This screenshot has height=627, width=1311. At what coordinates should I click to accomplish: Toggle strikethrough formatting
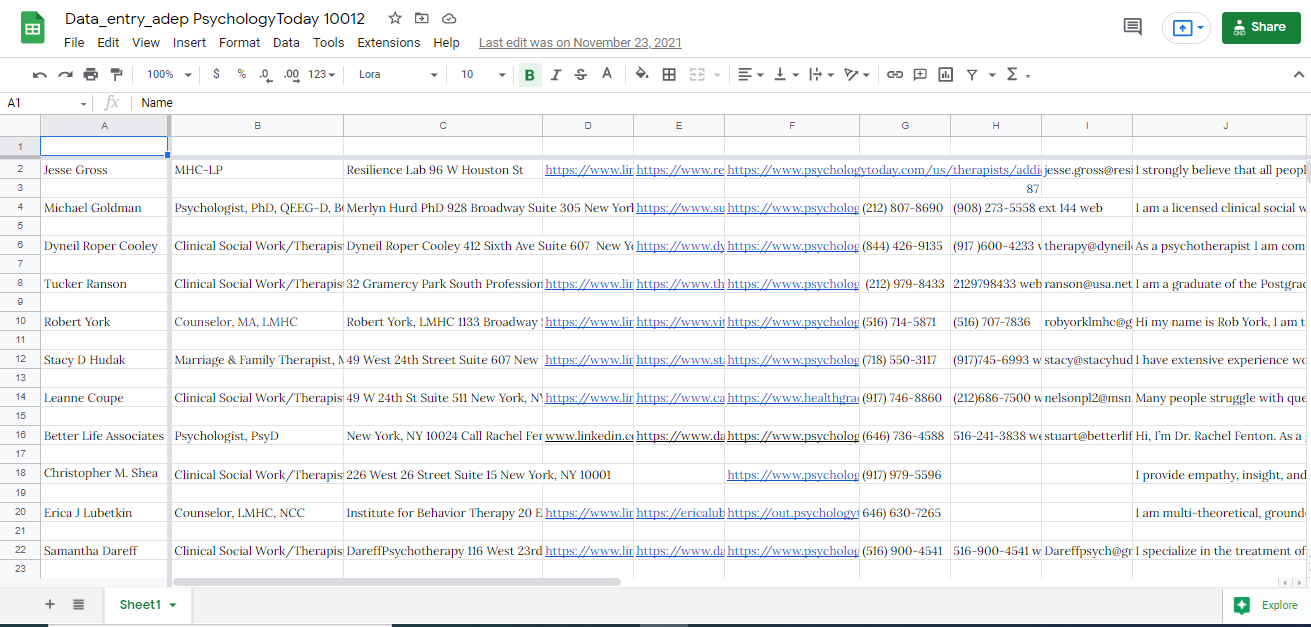(579, 74)
